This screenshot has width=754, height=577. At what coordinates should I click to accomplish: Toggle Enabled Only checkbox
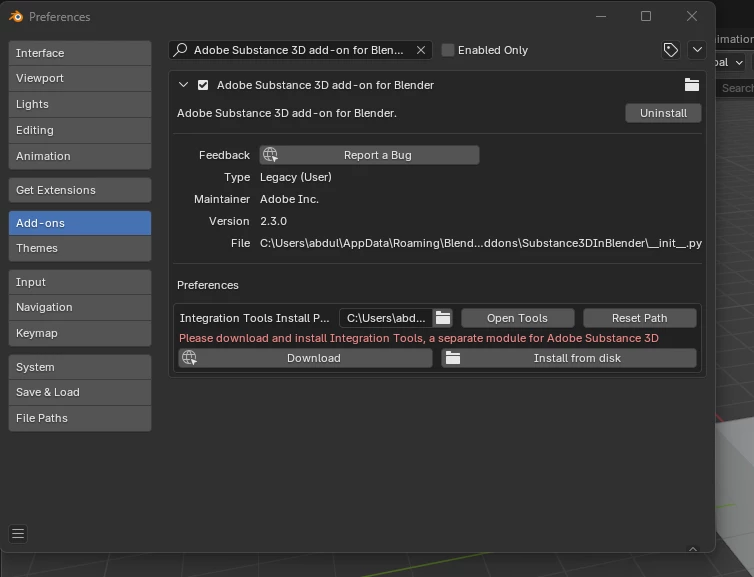click(448, 50)
